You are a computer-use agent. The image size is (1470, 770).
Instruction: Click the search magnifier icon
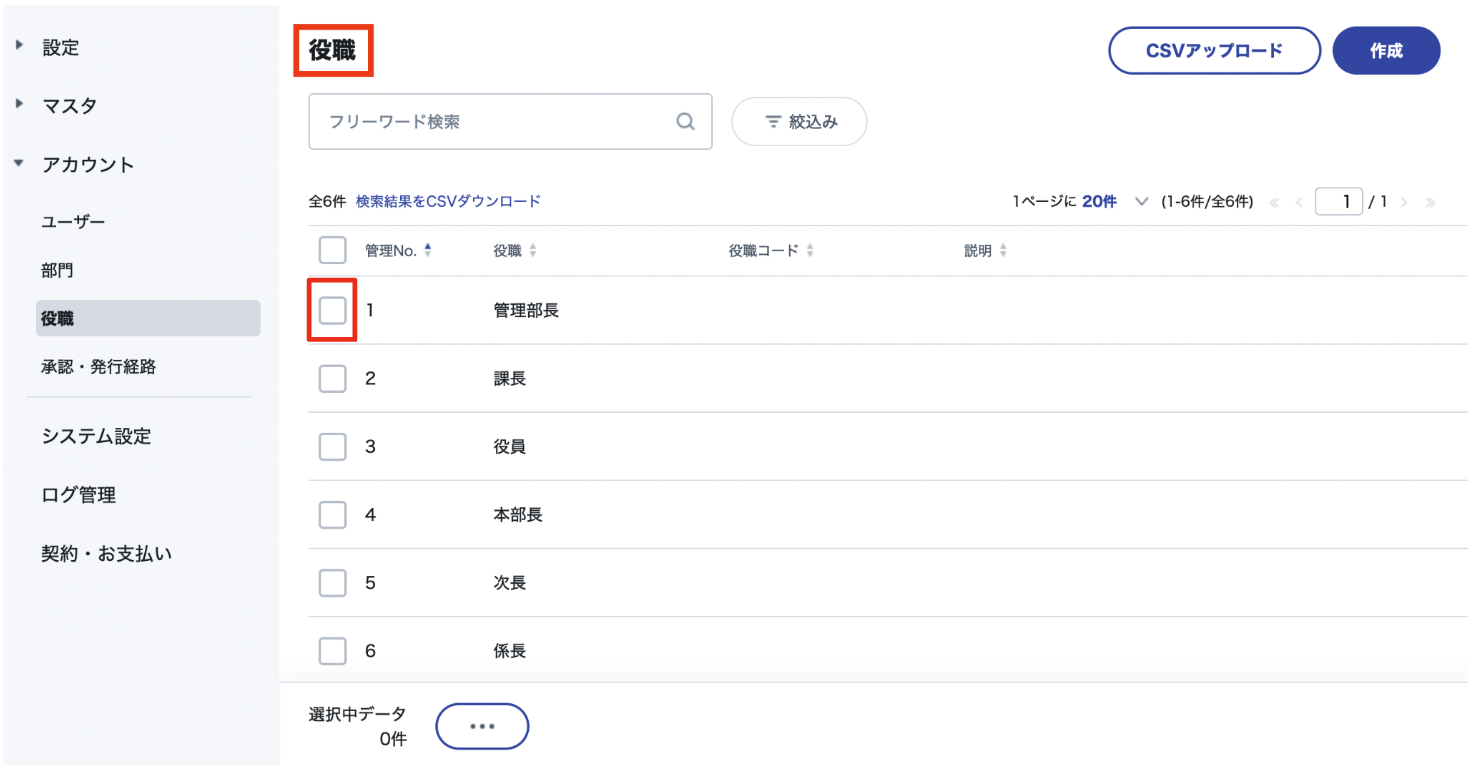click(685, 122)
